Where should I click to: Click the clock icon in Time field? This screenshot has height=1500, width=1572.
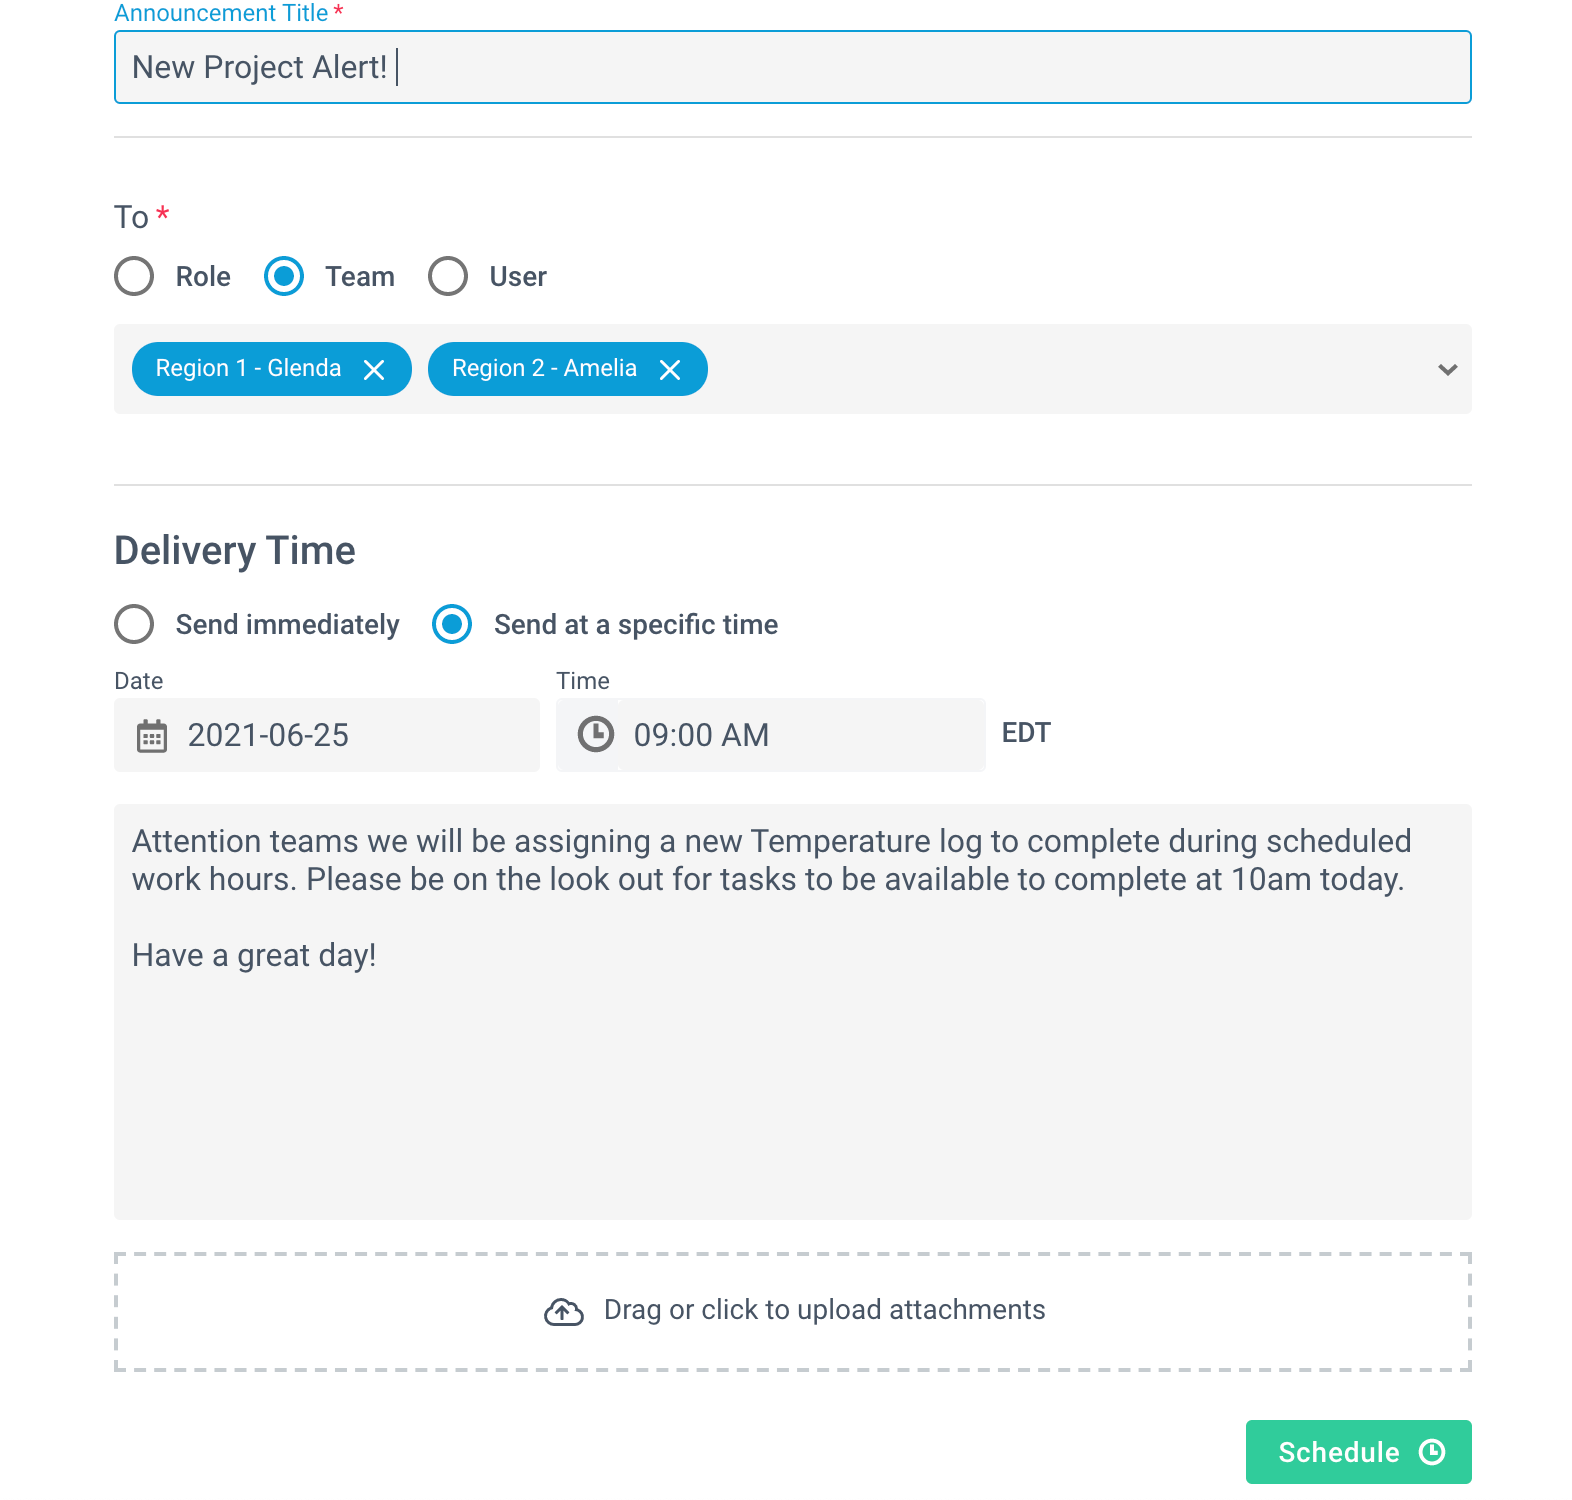596,734
